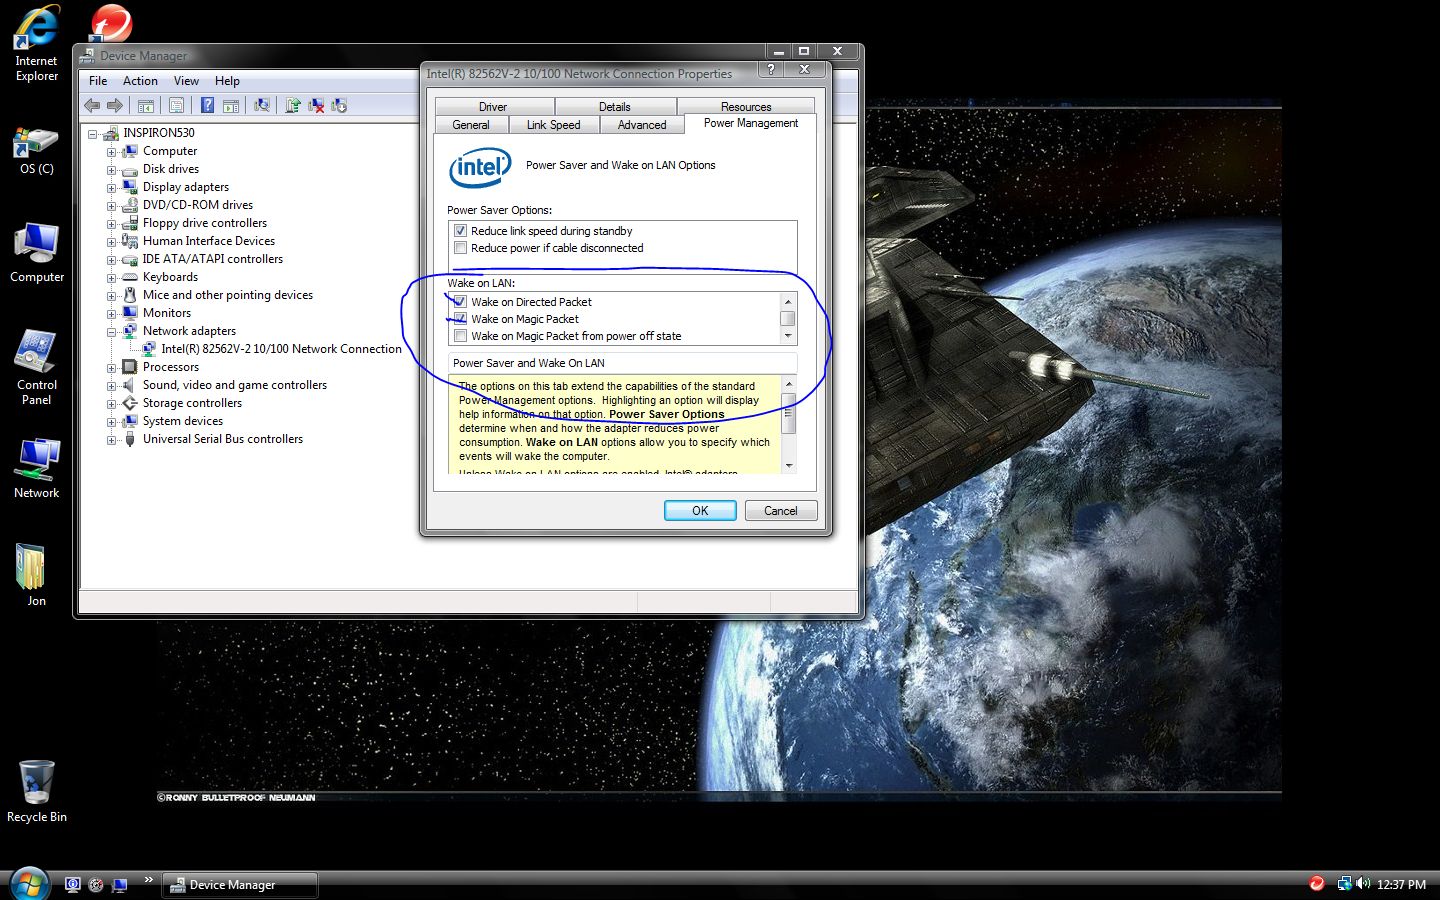This screenshot has height=900, width=1440.
Task: Expand the DVD/CD-ROM drives node
Action: tap(111, 206)
